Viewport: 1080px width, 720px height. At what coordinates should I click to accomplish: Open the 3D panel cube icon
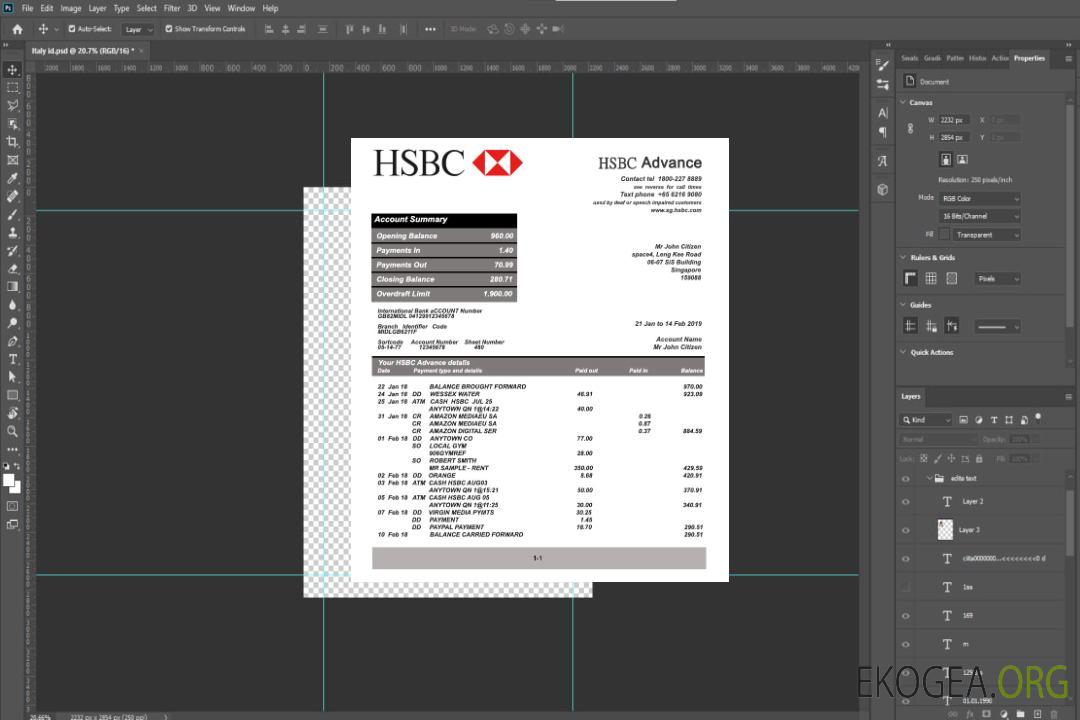tap(883, 189)
